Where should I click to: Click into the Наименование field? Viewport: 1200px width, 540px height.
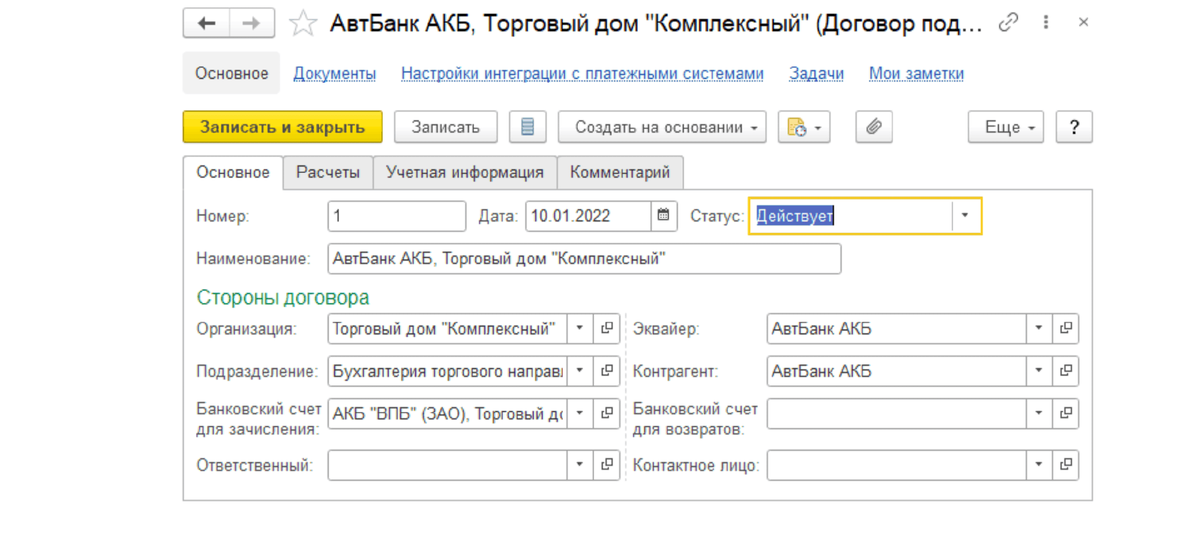[584, 258]
